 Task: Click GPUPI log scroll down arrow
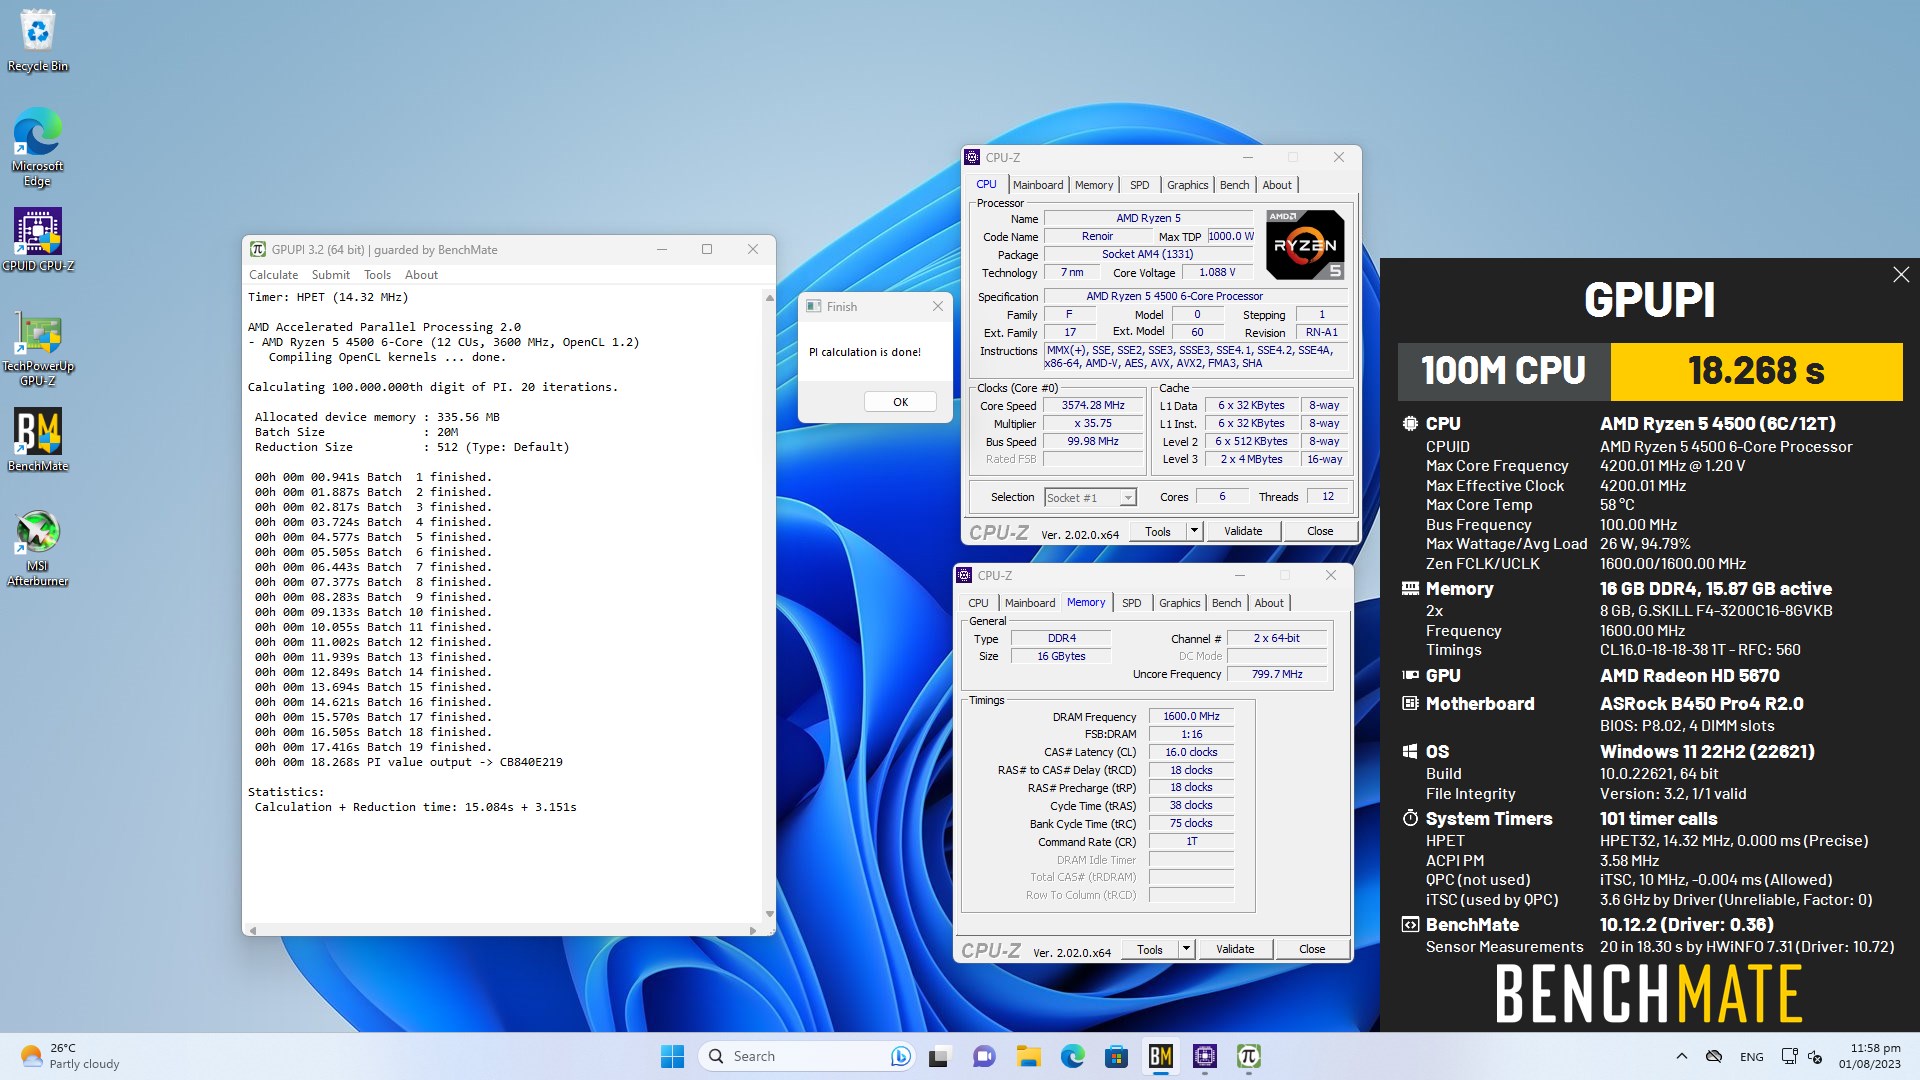point(768,914)
